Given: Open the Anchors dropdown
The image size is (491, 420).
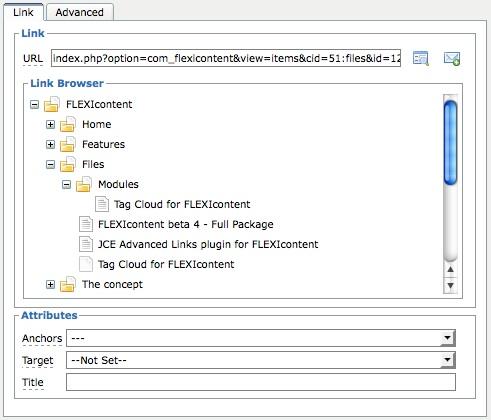Looking at the screenshot, I should 261,338.
